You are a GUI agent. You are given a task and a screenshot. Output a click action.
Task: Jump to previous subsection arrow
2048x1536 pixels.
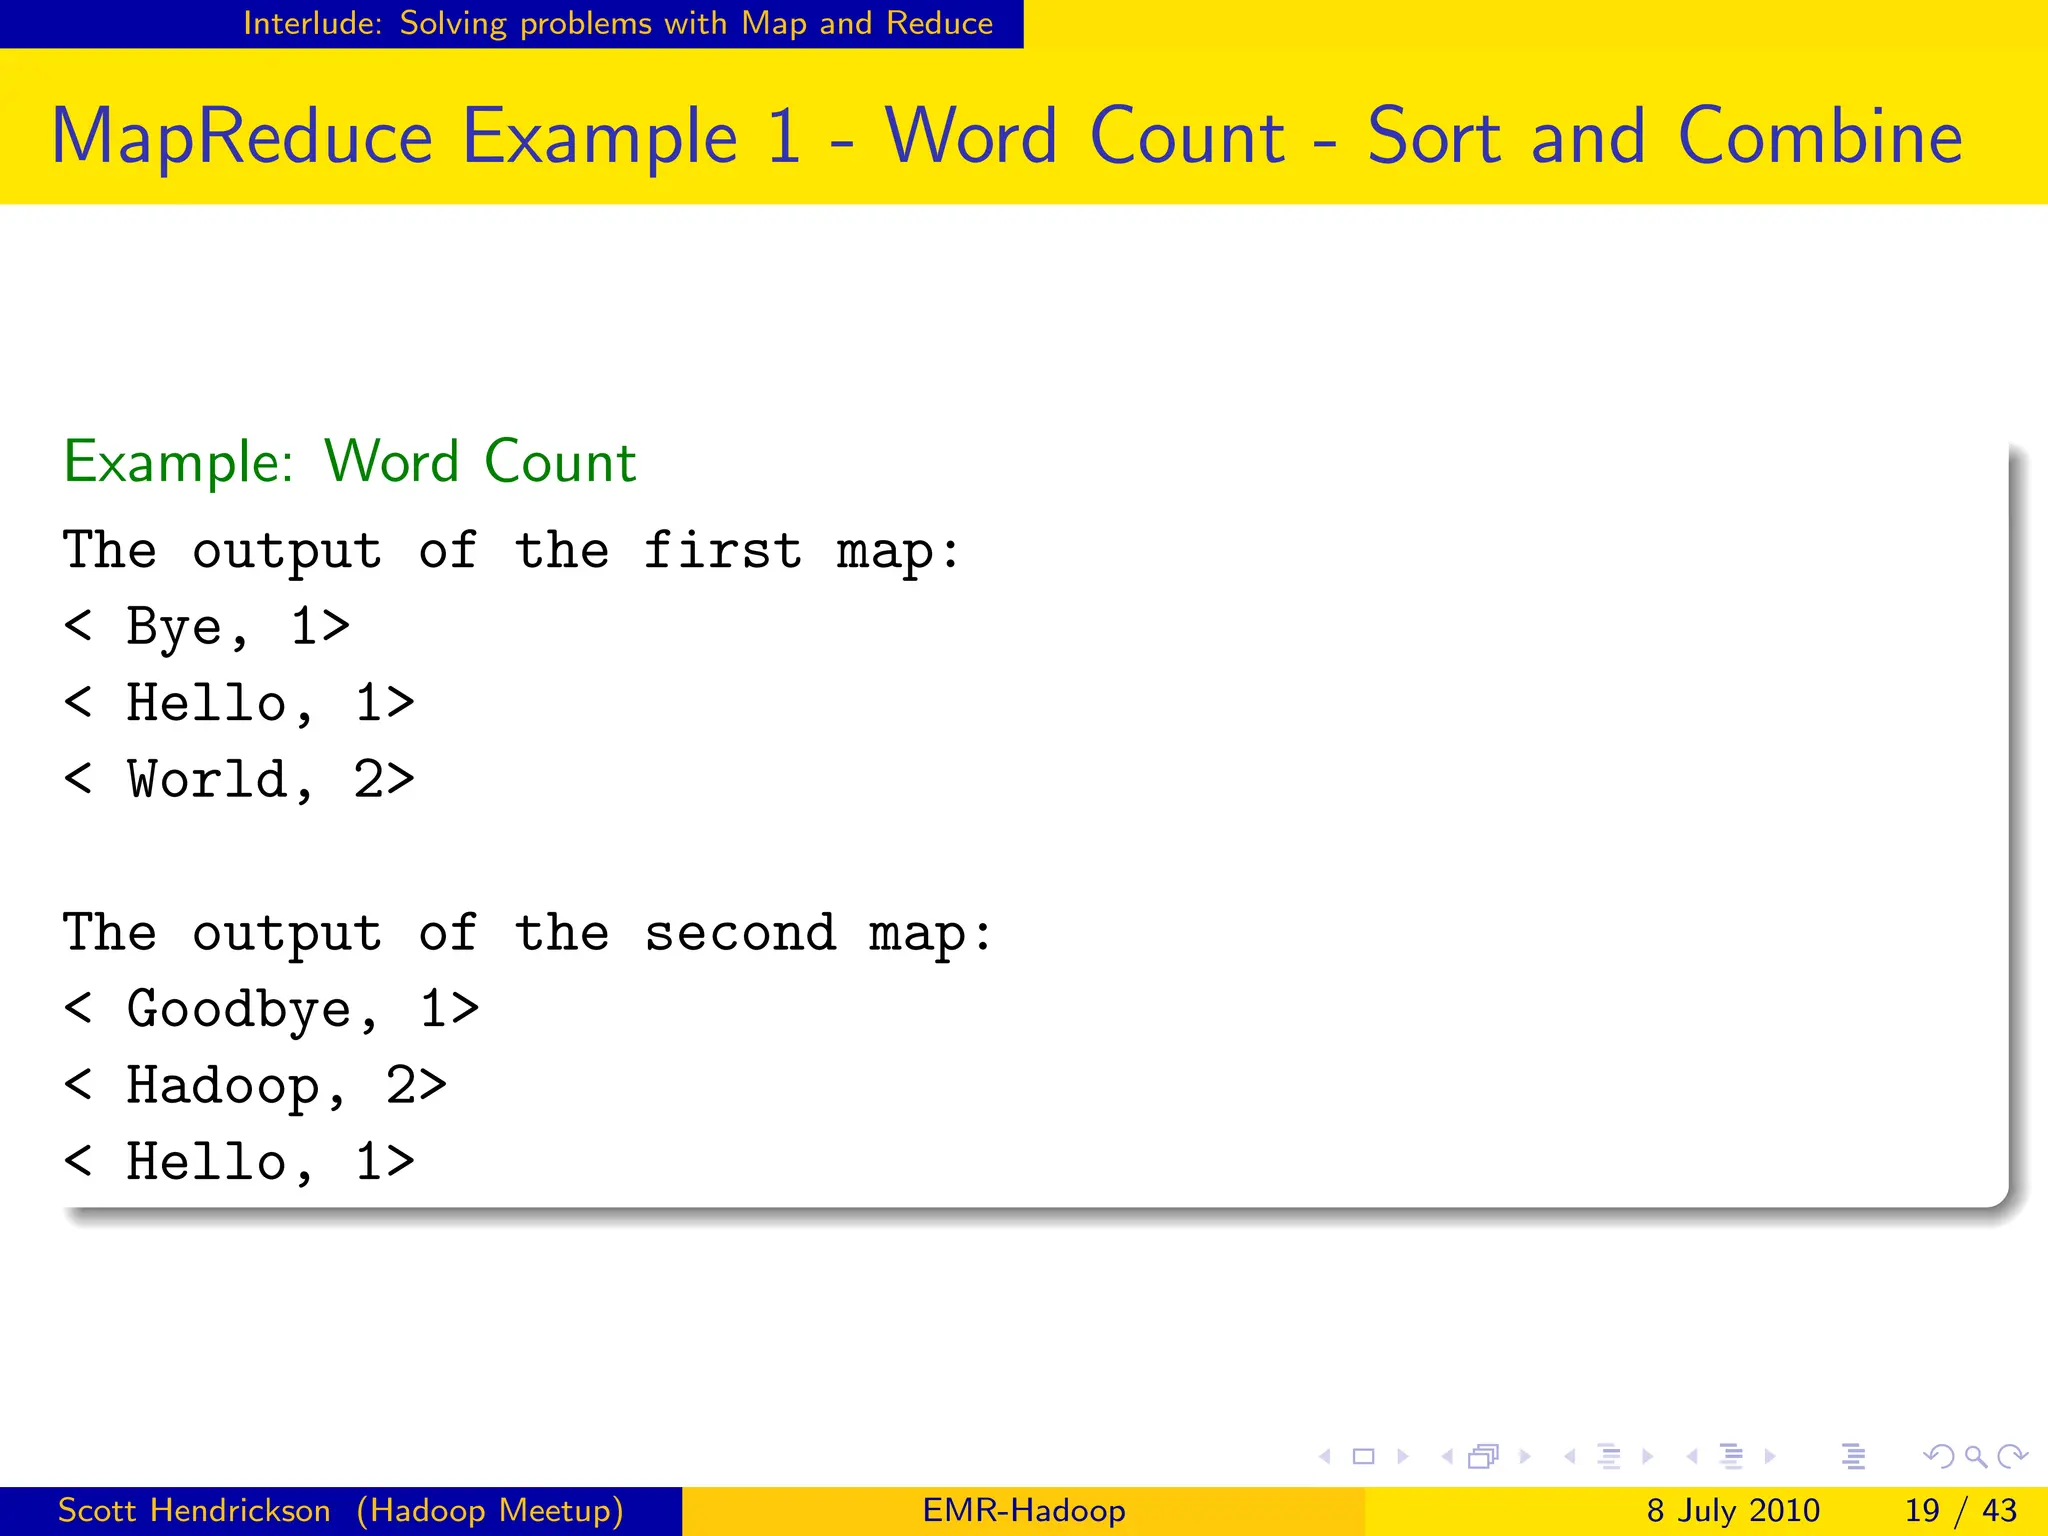[x=1570, y=1457]
